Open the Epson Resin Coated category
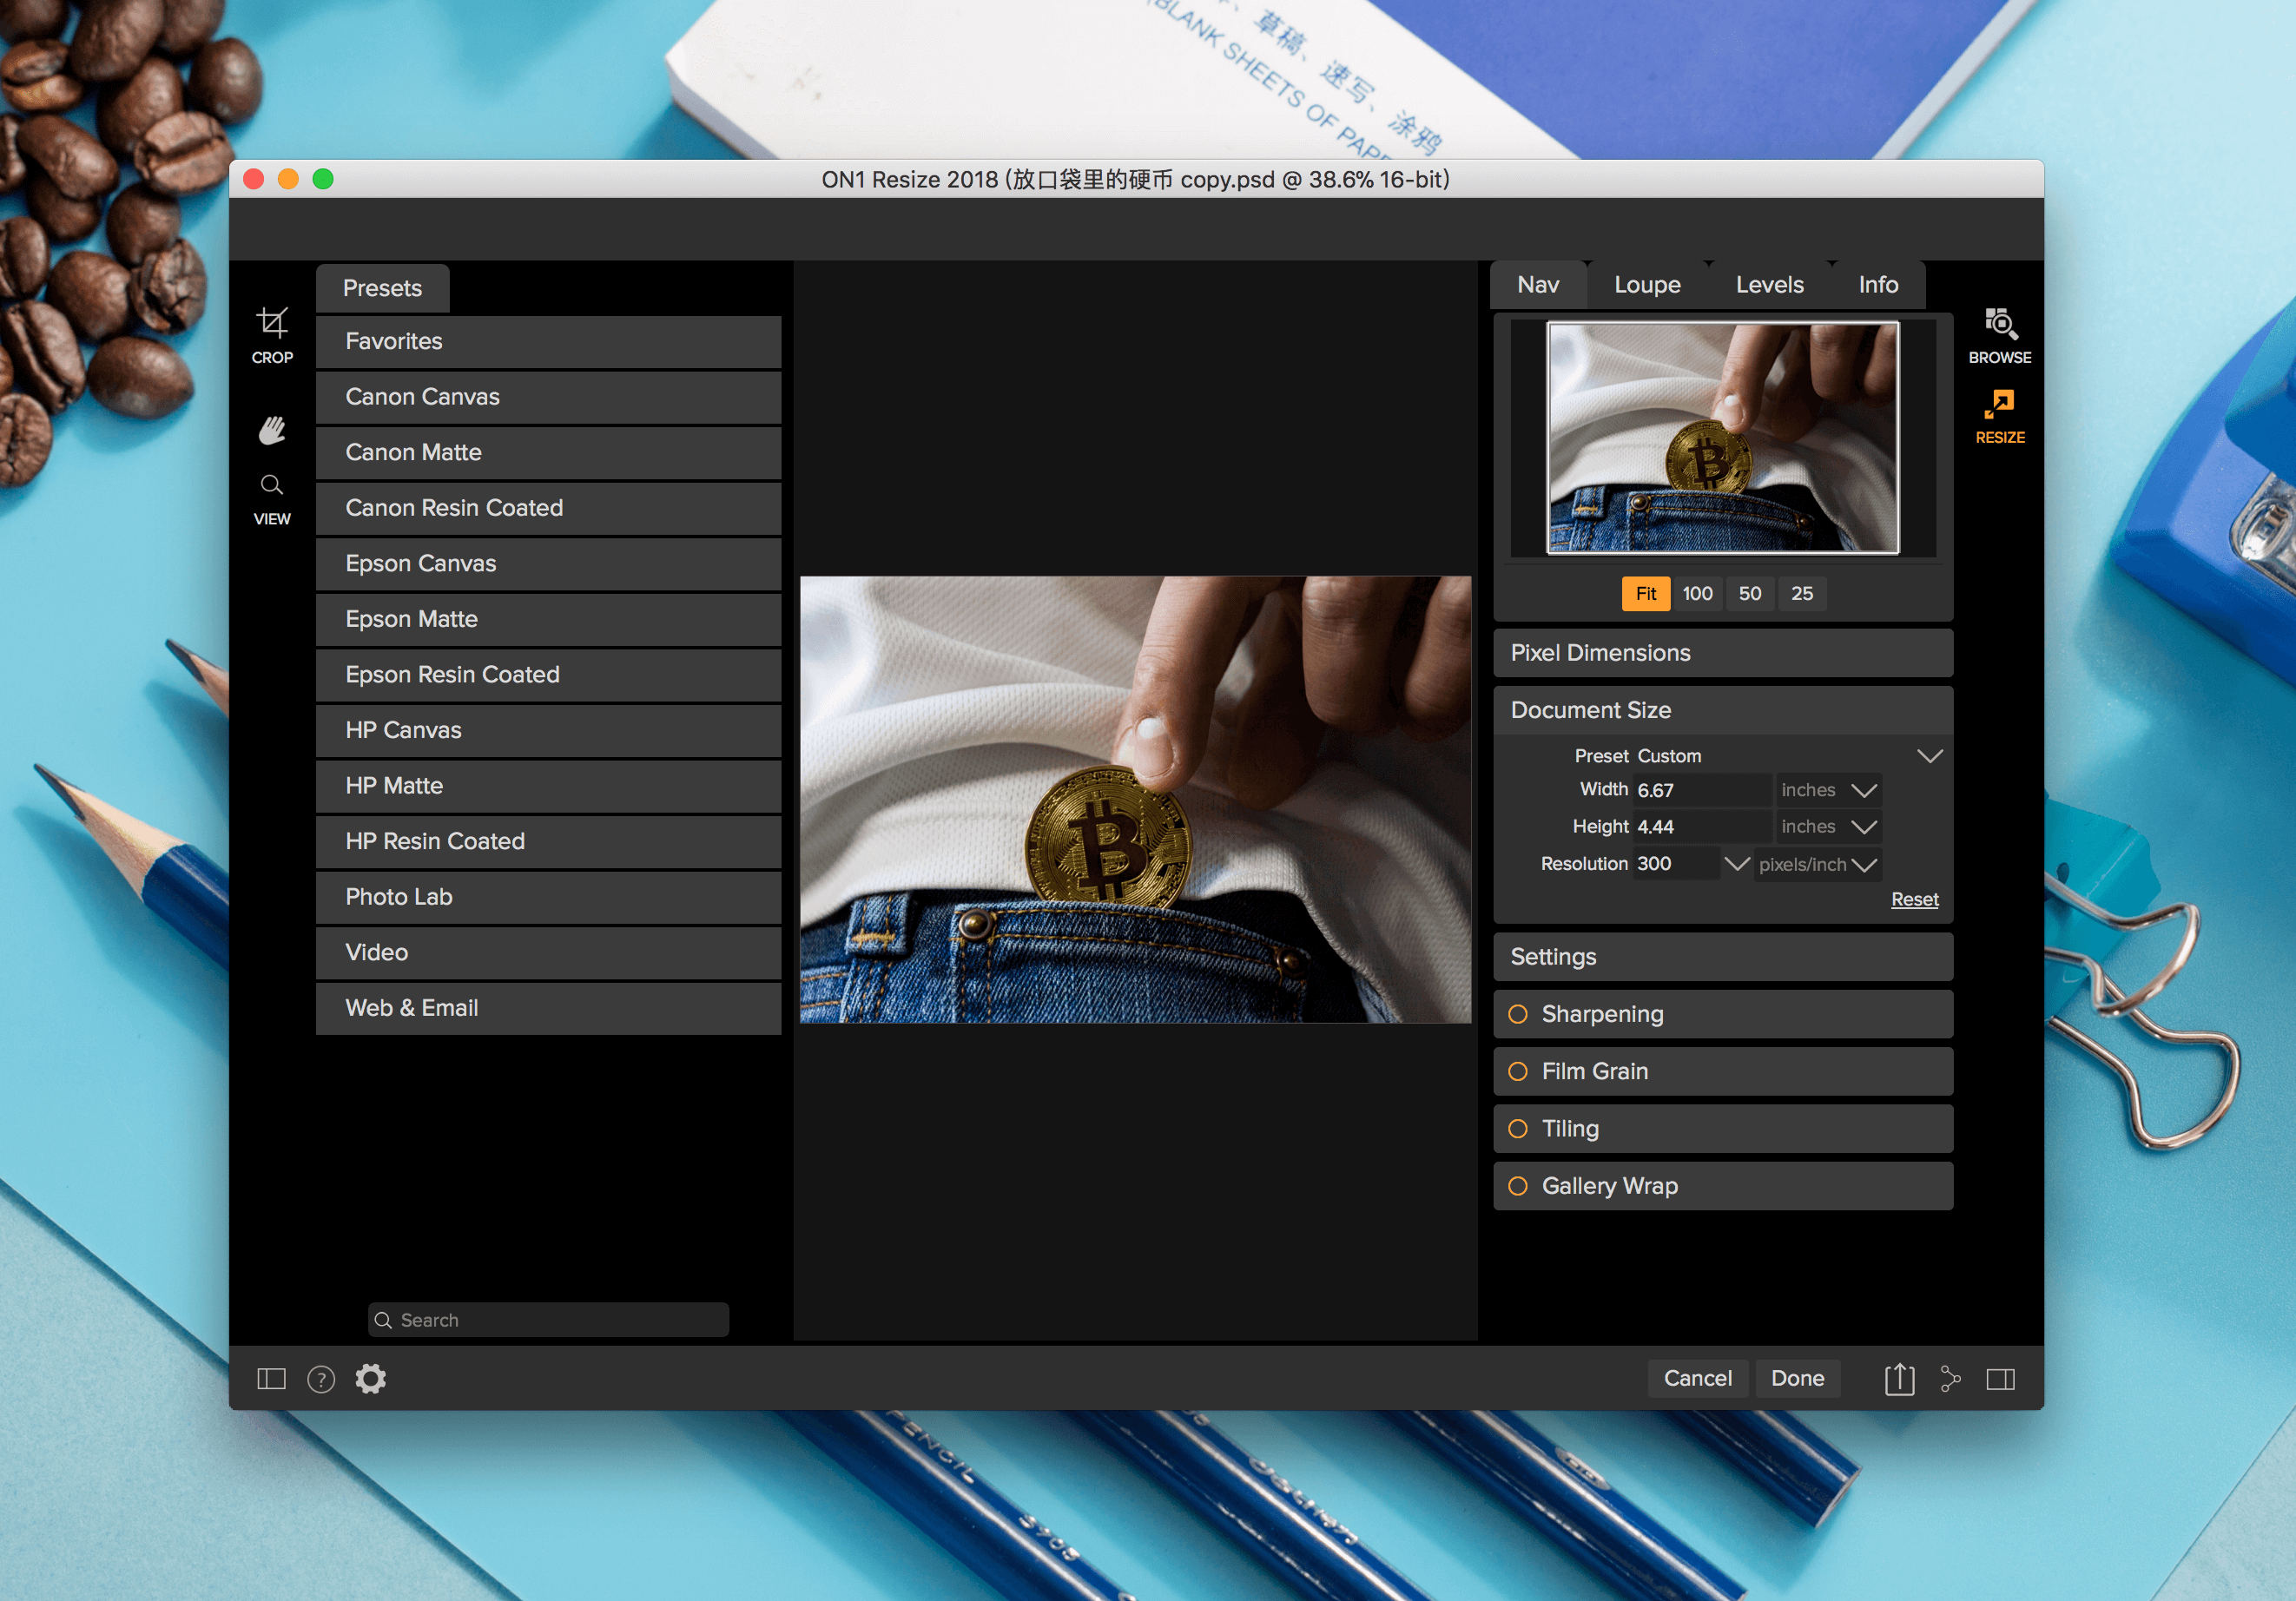Viewport: 2296px width, 1601px height. click(548, 675)
